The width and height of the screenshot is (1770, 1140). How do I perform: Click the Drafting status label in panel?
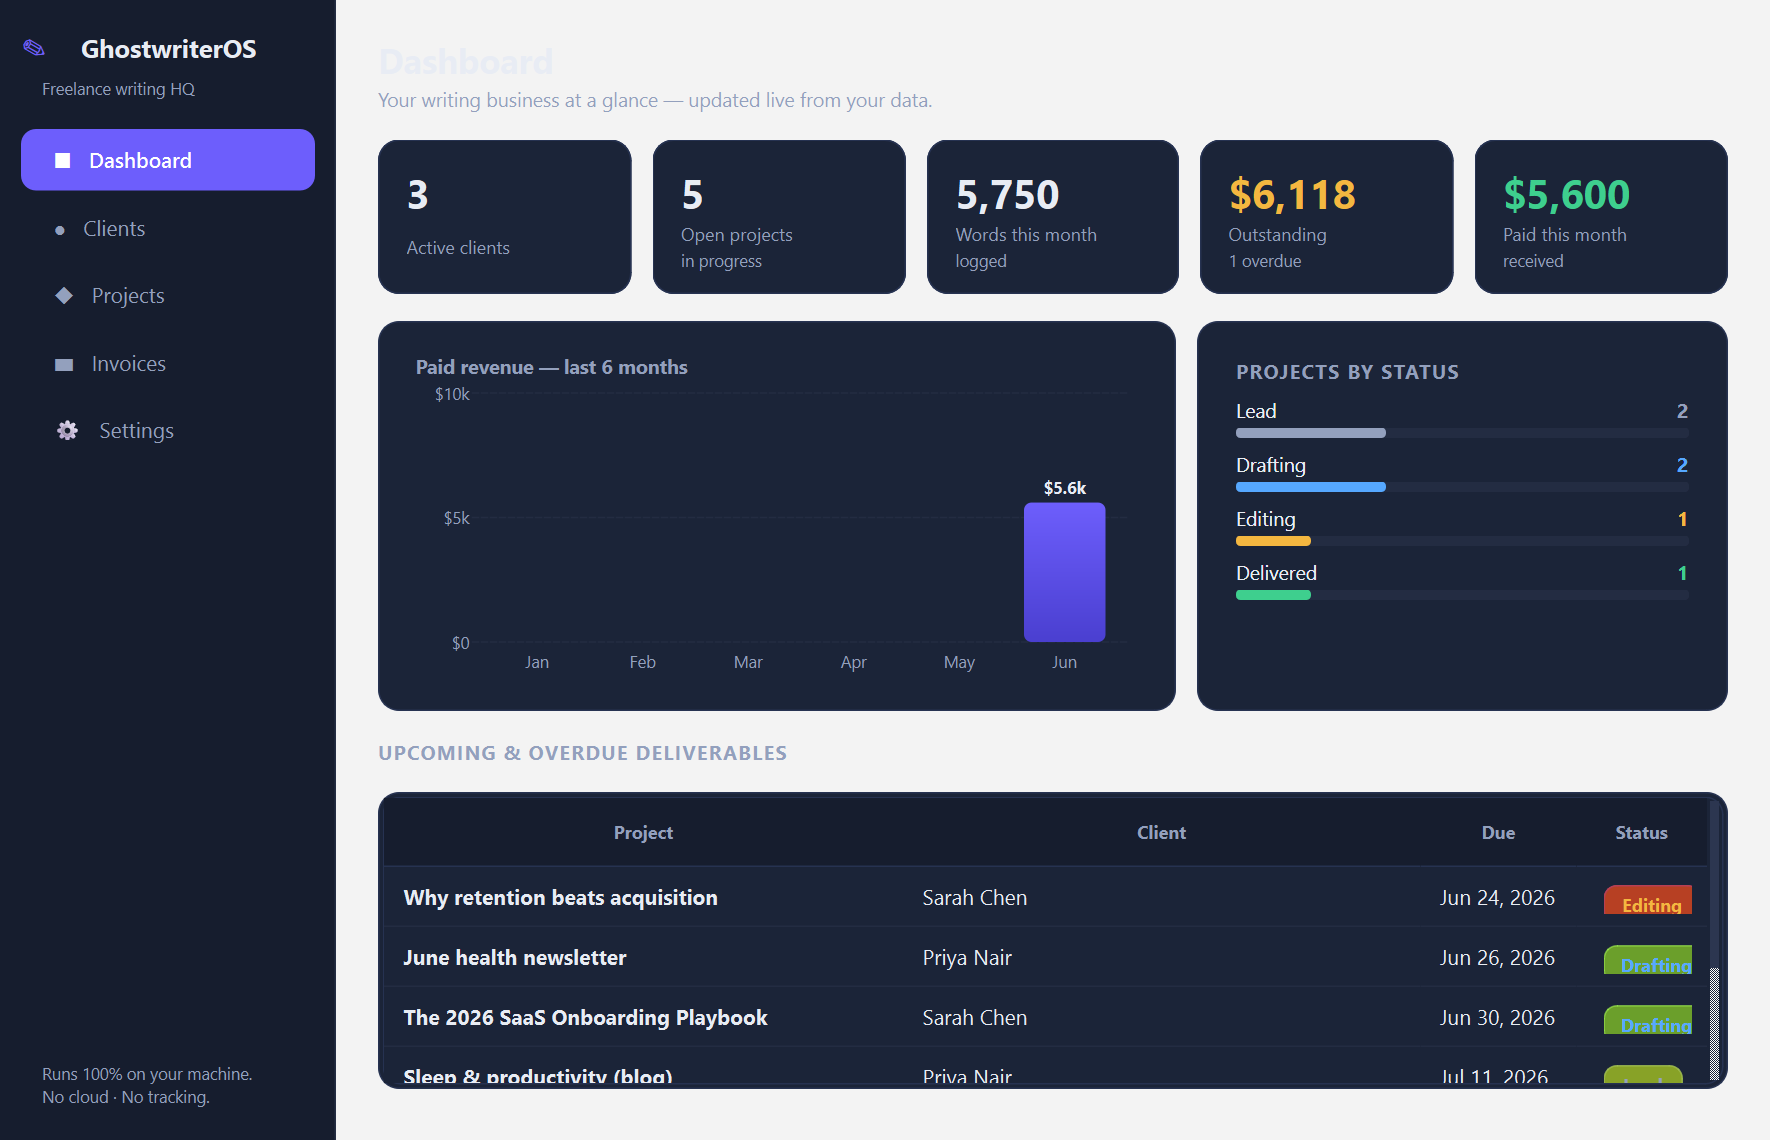click(1271, 465)
